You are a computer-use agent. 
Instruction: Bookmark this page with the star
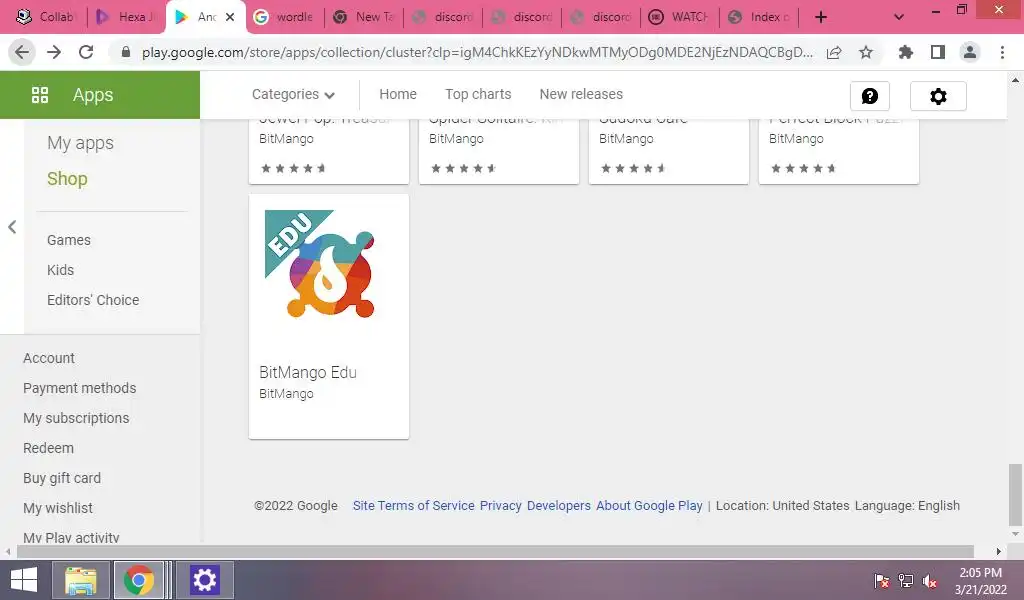coord(866,52)
